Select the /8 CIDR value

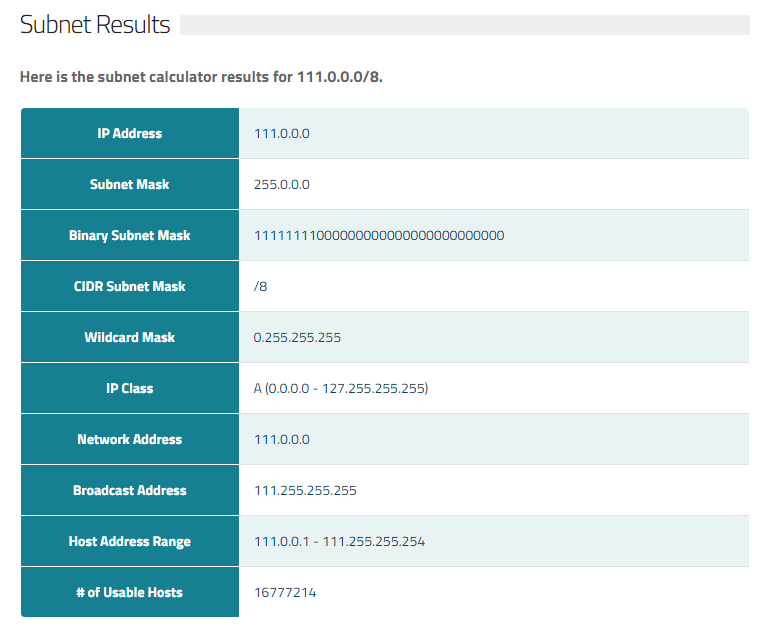coord(261,287)
